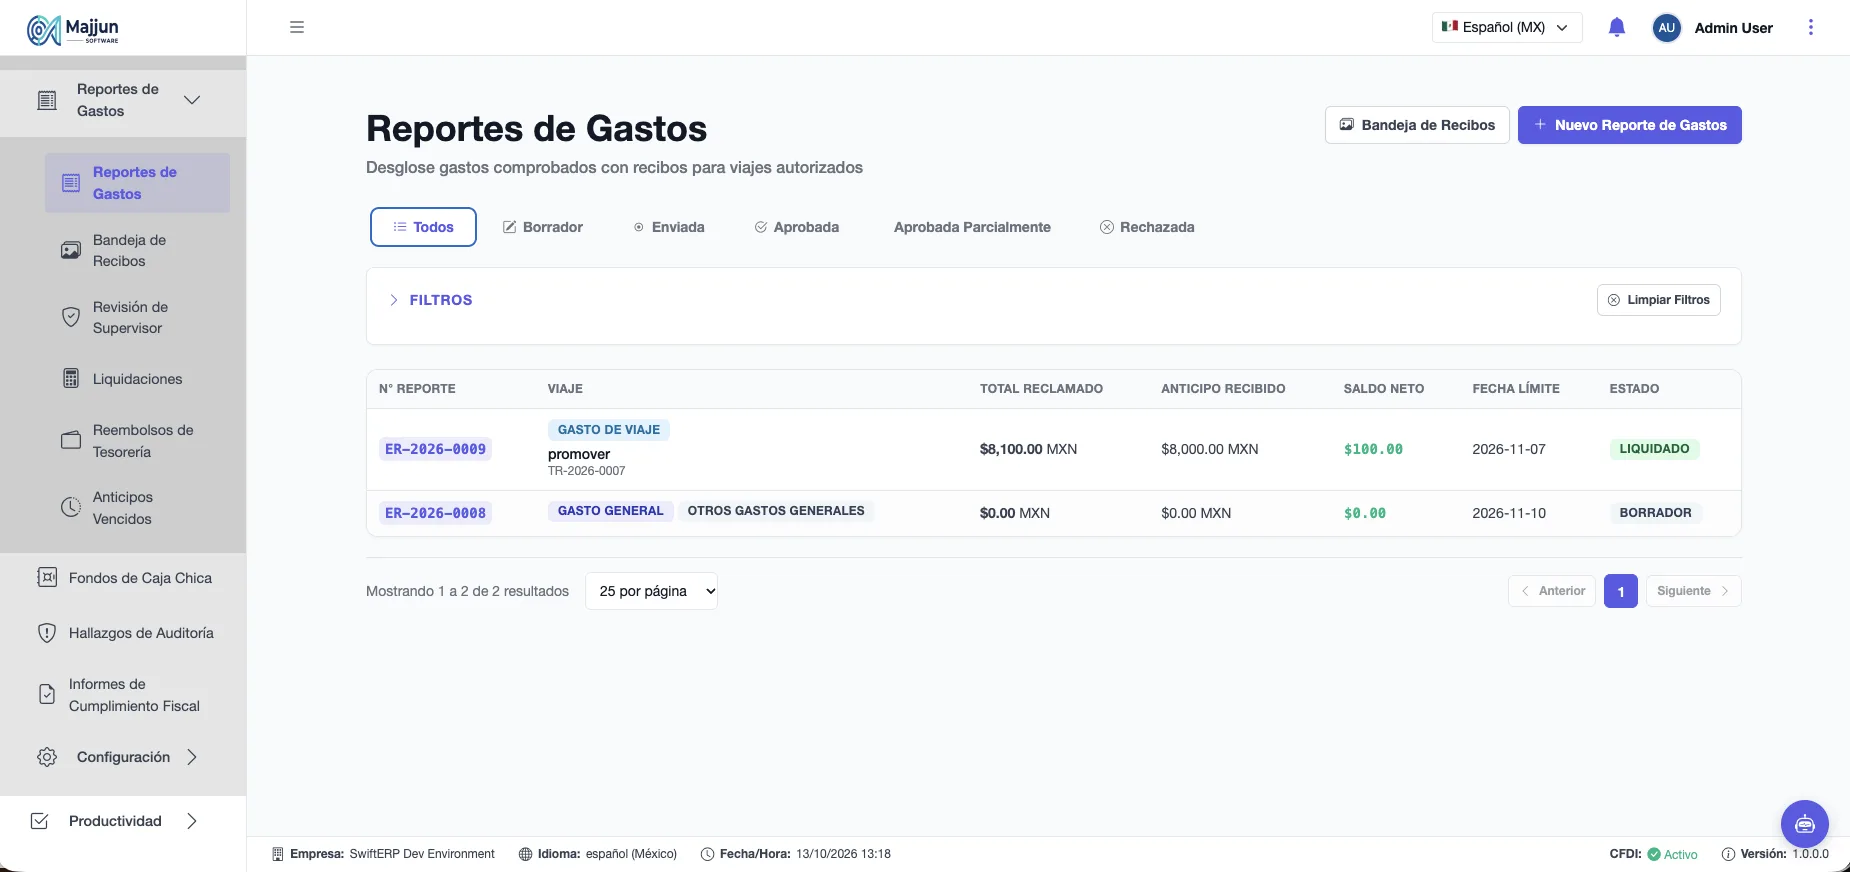Click the AU user avatar
Viewport: 1850px width, 872px height.
(x=1667, y=28)
